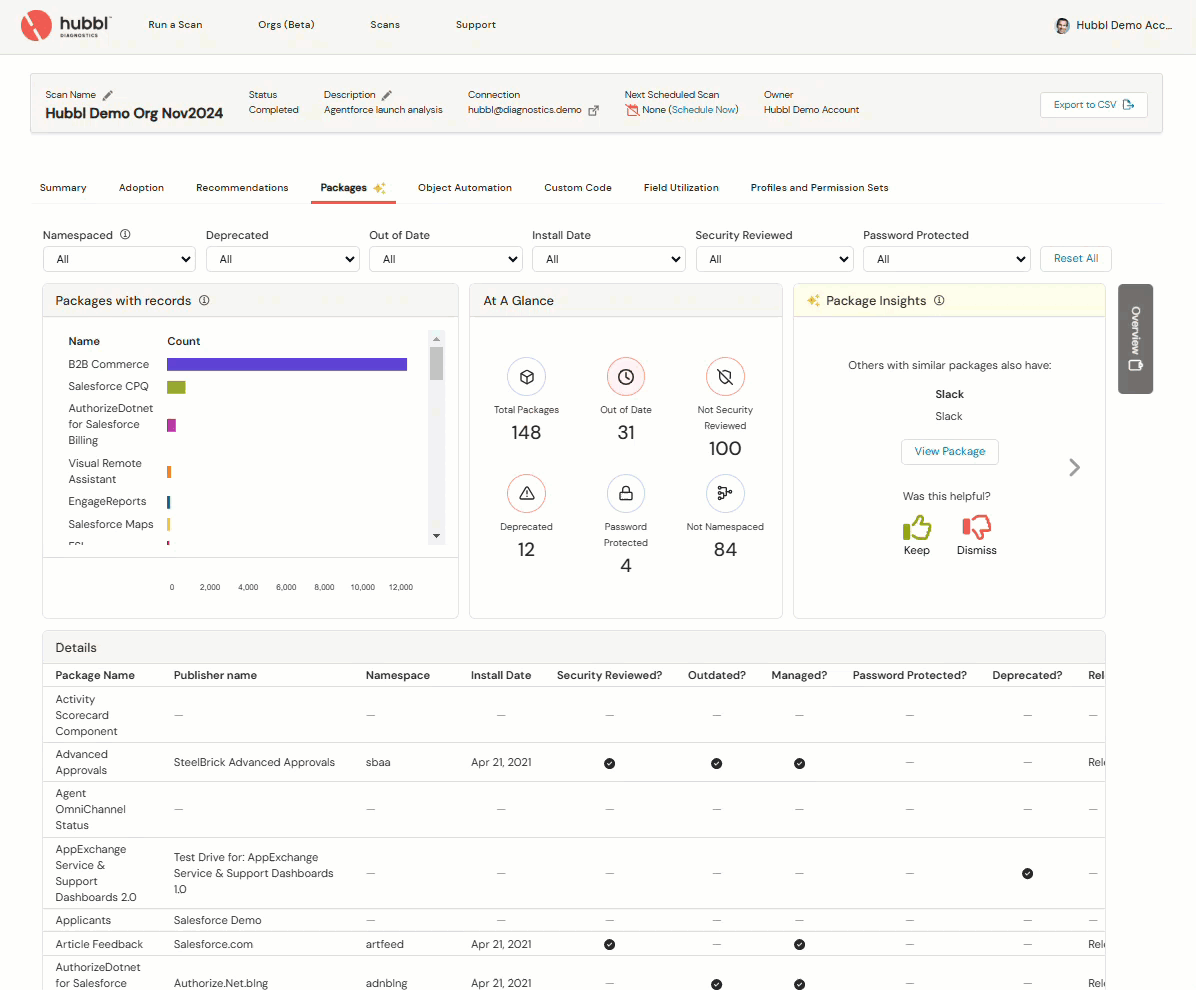1196x990 pixels.
Task: Click the Package Insights info icon
Action: pyautogui.click(x=939, y=301)
